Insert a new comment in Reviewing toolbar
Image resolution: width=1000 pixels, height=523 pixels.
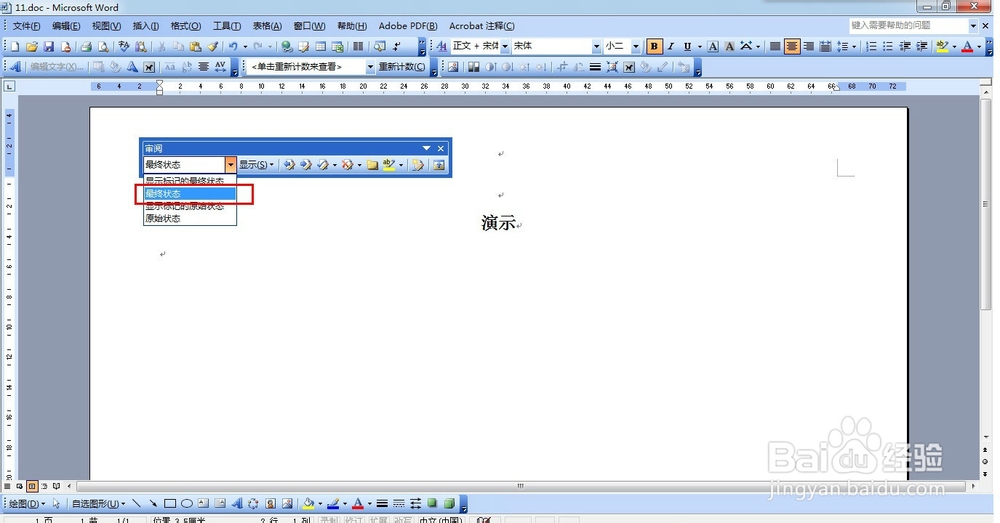[x=372, y=165]
